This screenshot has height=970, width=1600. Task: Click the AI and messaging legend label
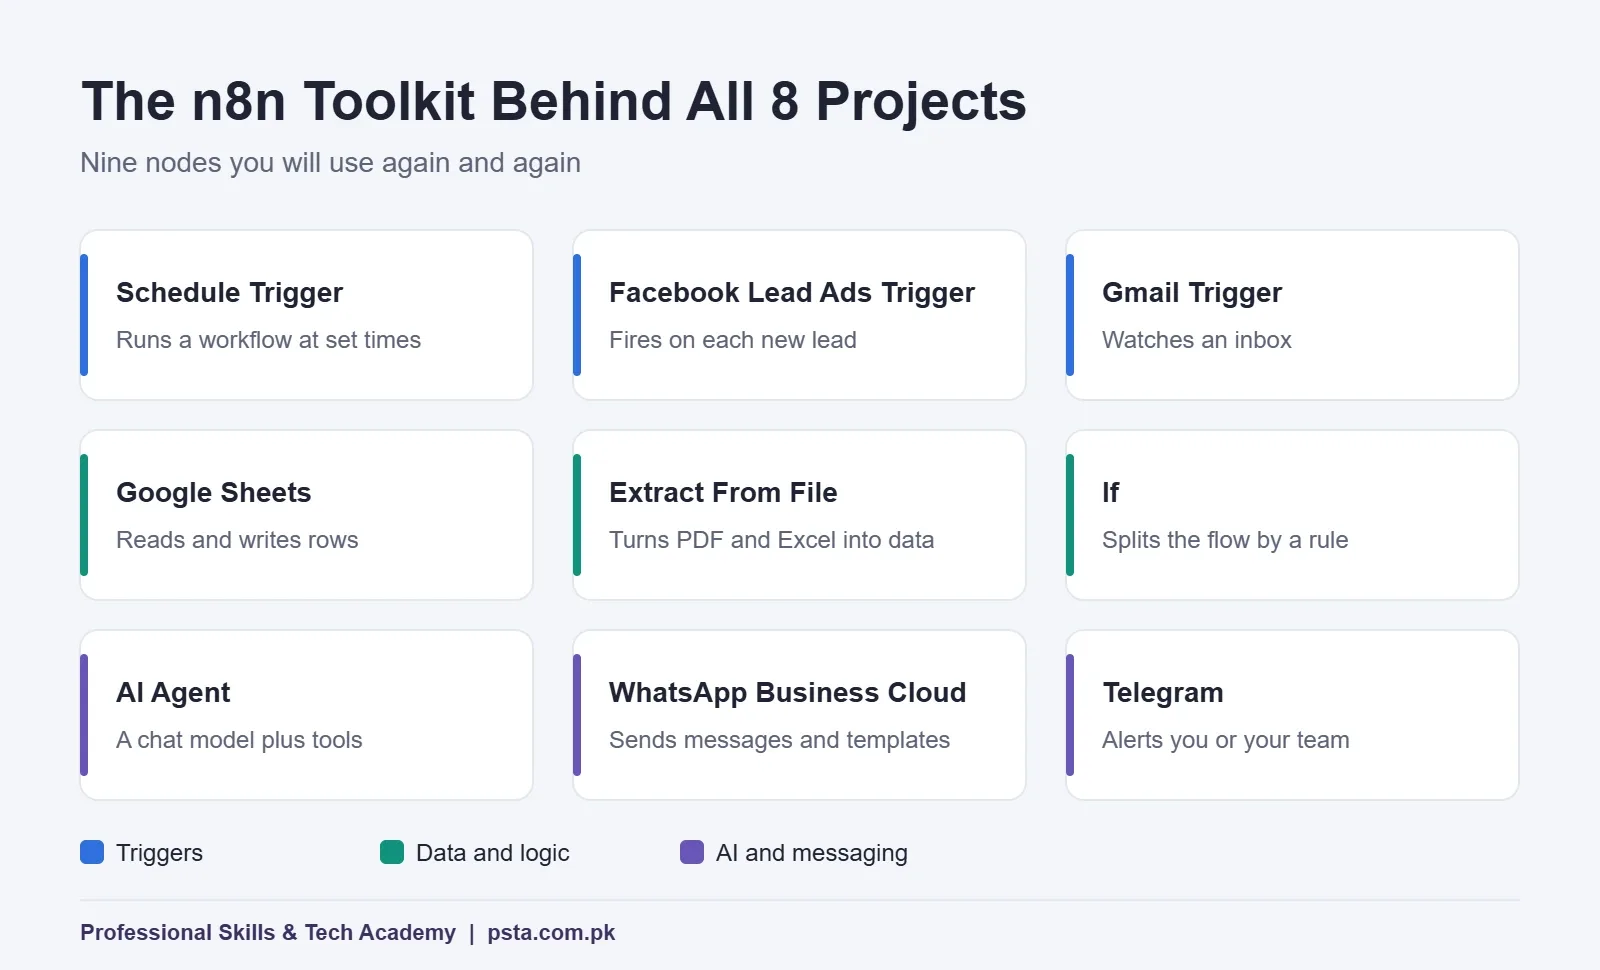point(812,853)
